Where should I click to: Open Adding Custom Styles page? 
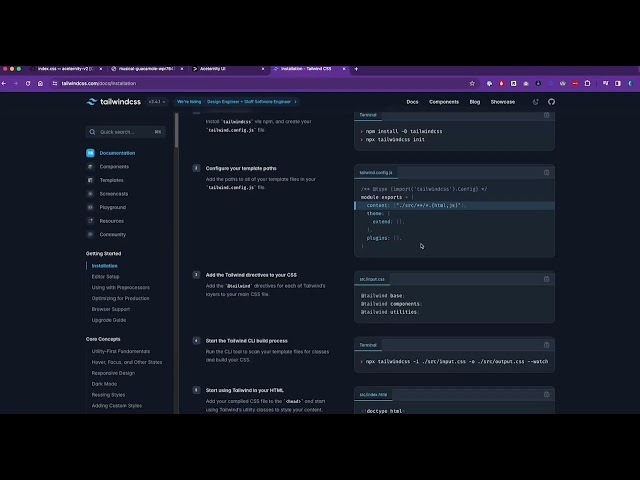pos(117,406)
